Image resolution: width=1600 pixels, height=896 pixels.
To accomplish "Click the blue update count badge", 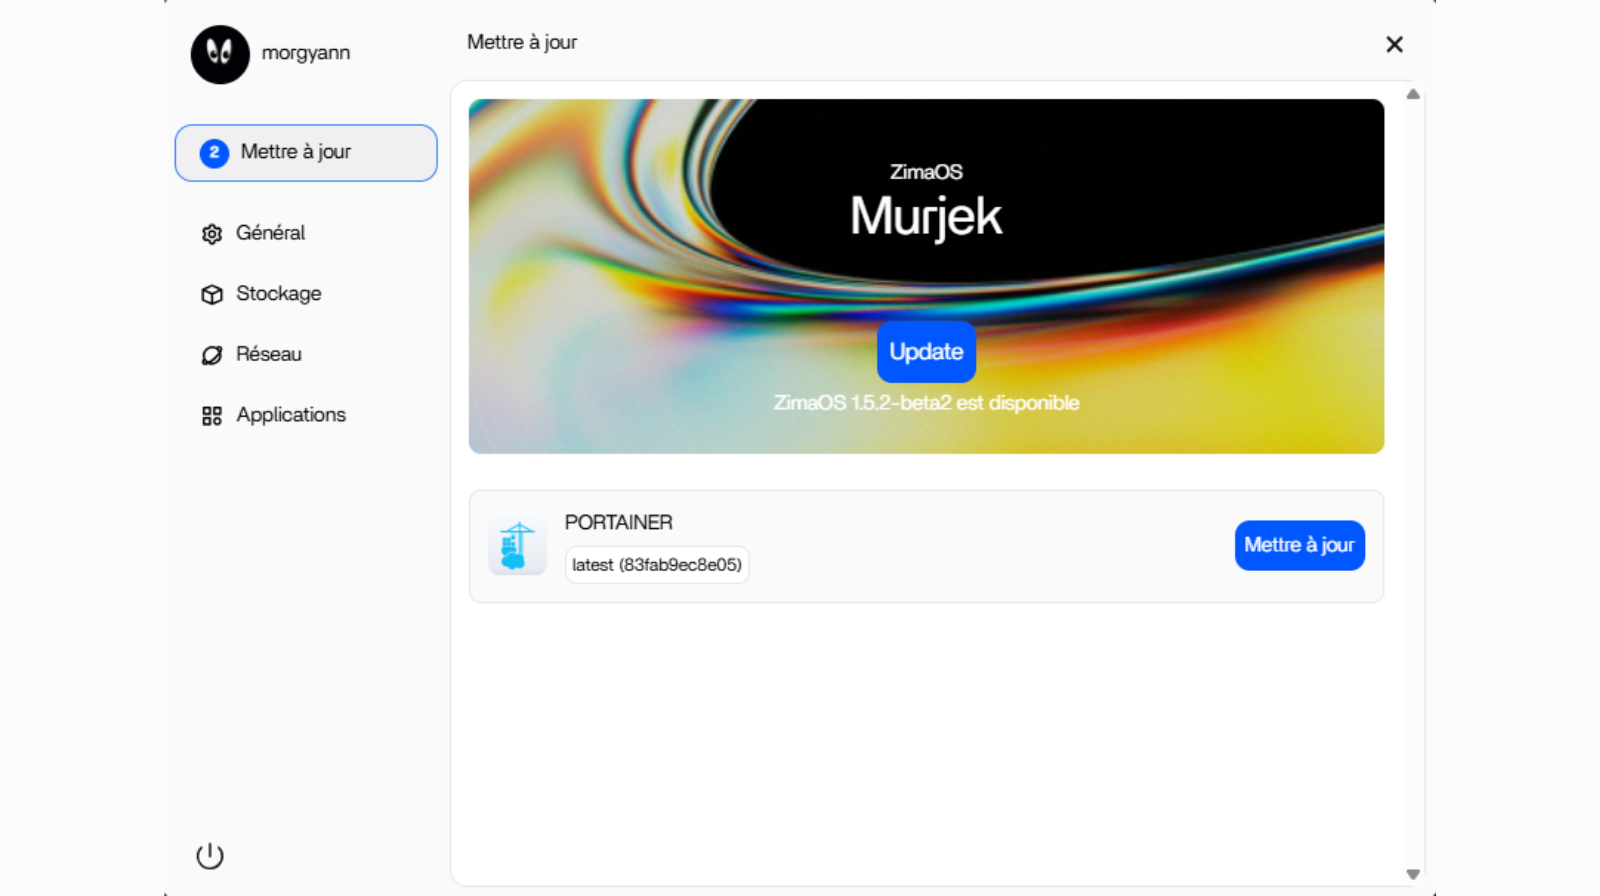I will pos(214,153).
